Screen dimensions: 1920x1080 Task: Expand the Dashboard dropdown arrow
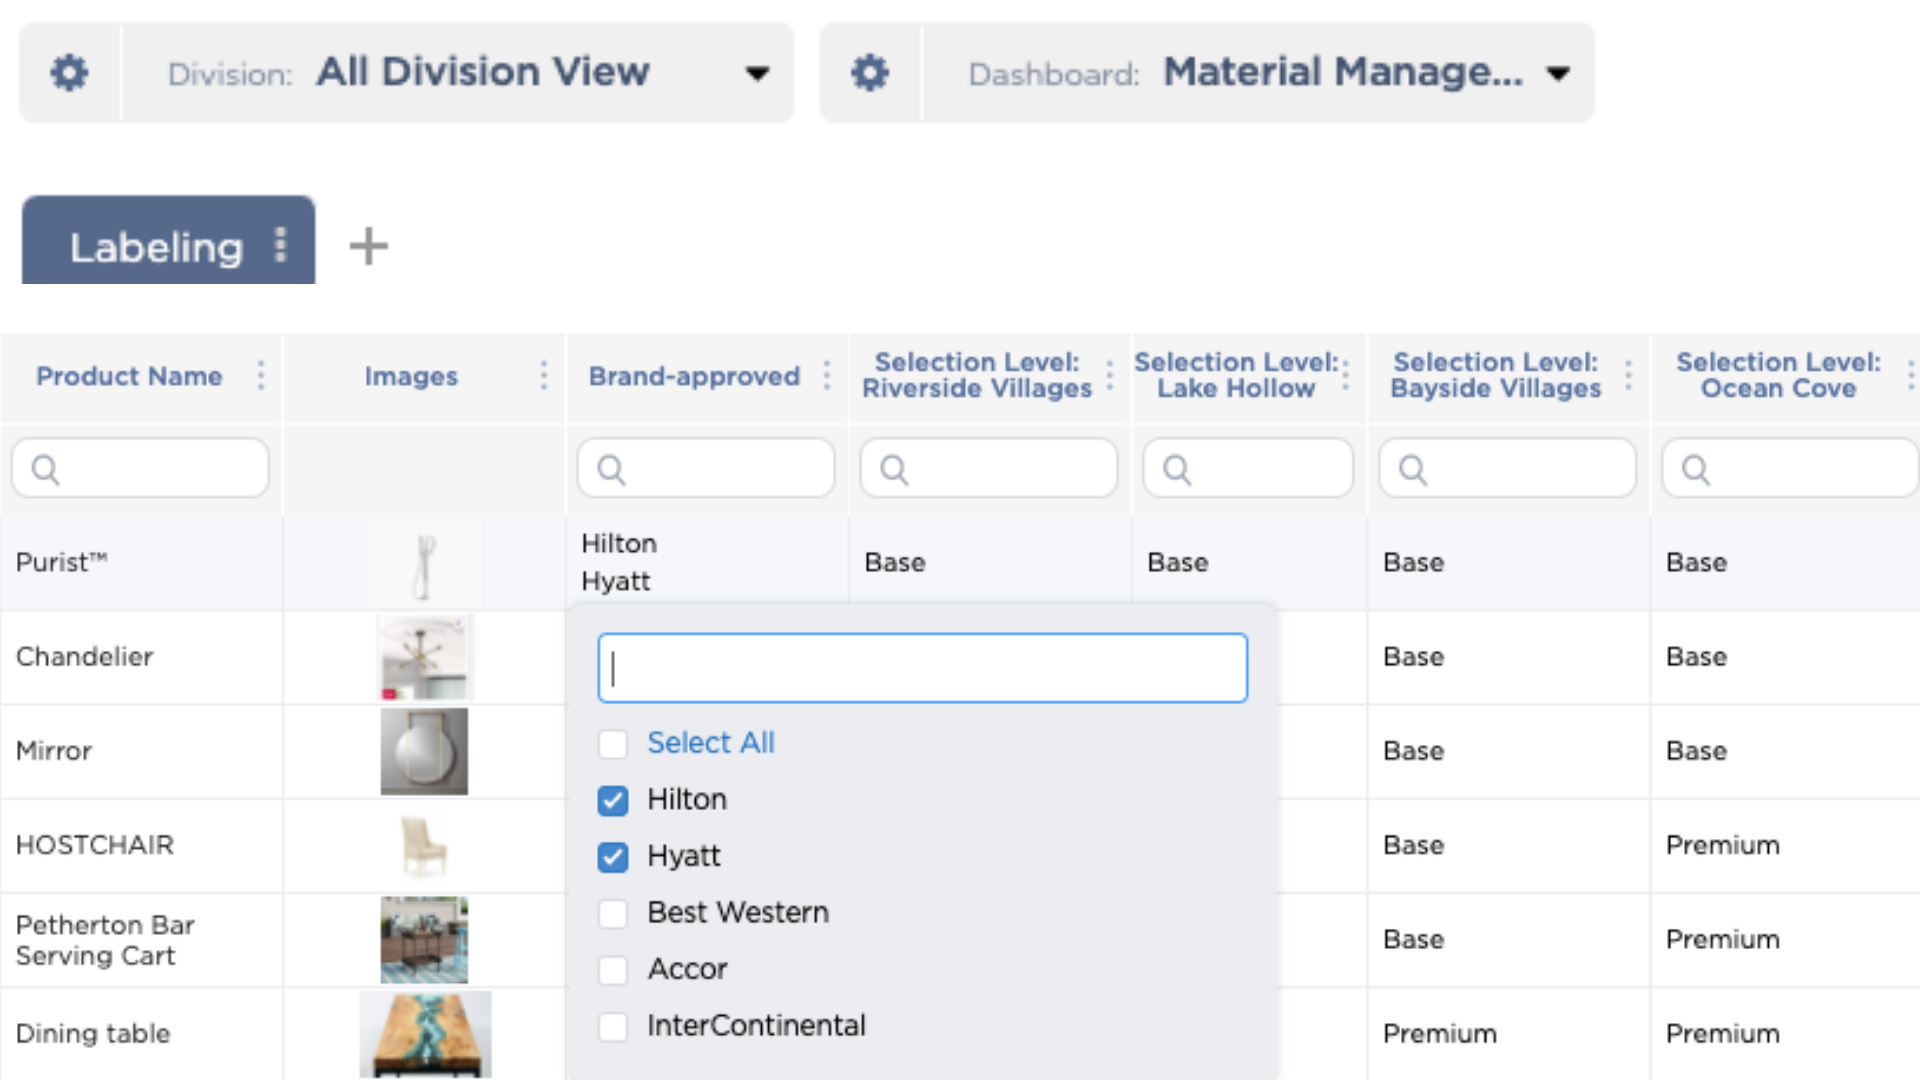click(x=1557, y=73)
